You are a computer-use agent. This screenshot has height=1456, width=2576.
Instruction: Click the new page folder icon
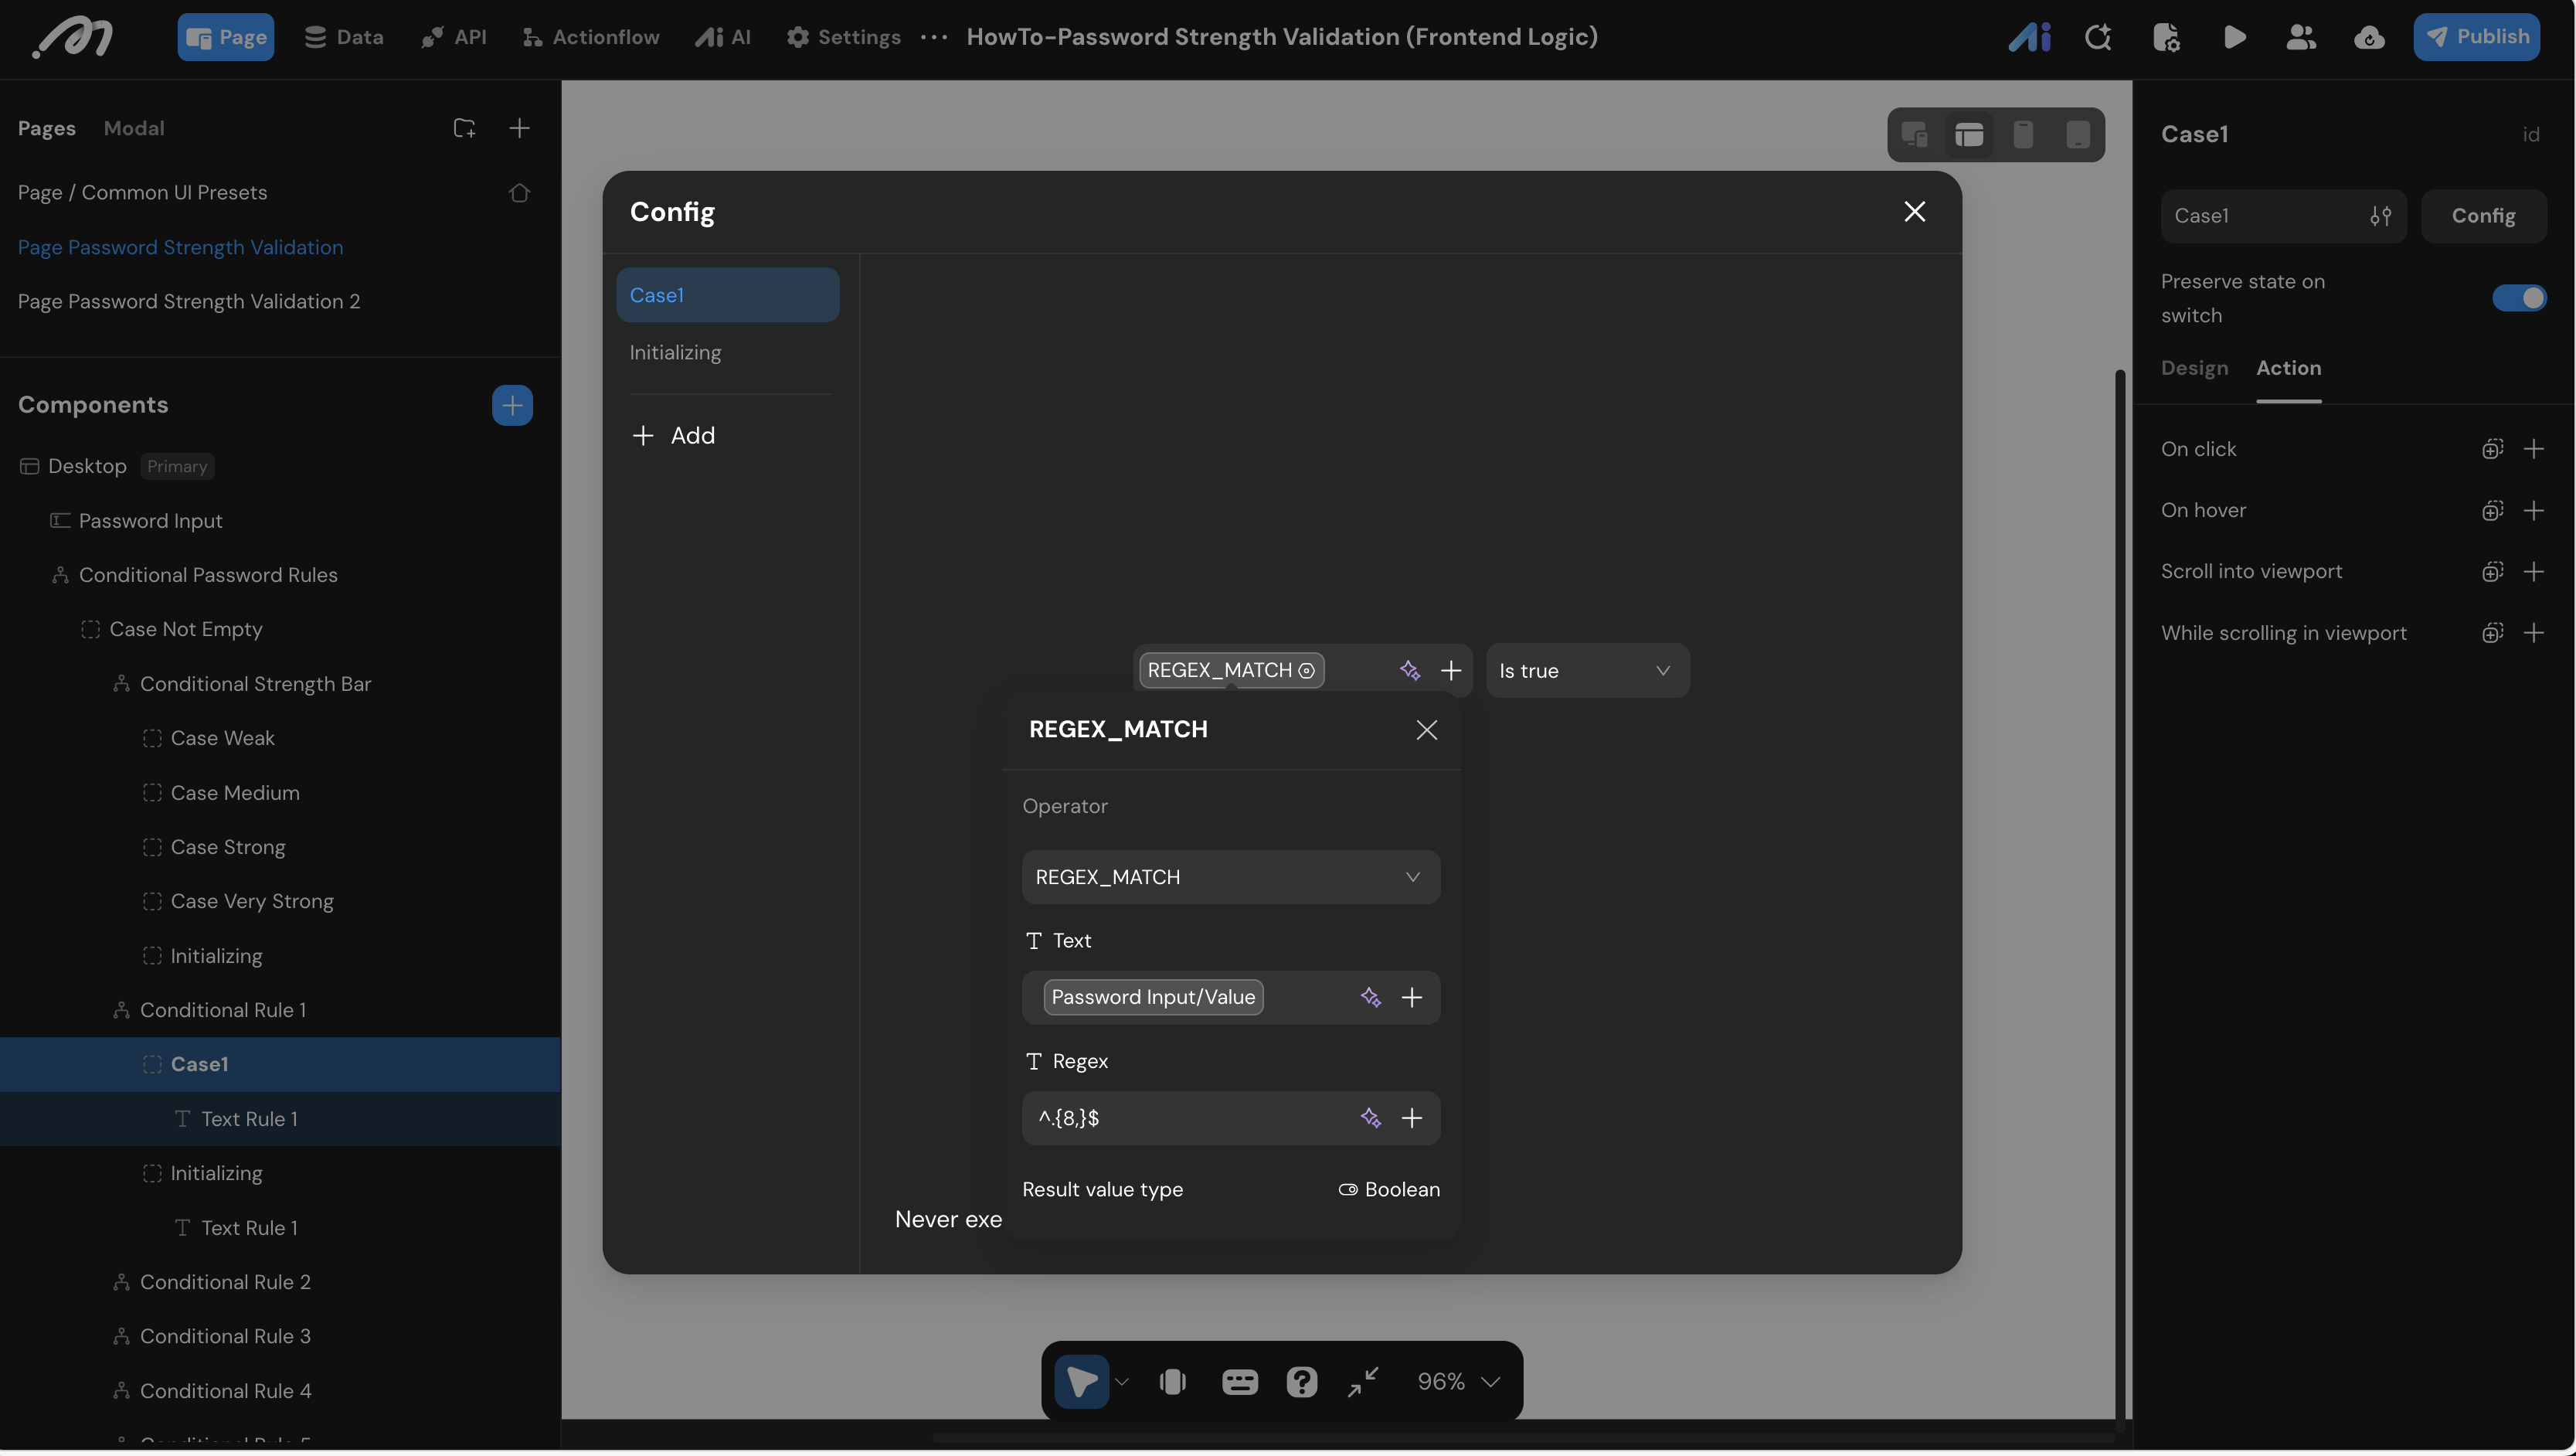(x=464, y=128)
